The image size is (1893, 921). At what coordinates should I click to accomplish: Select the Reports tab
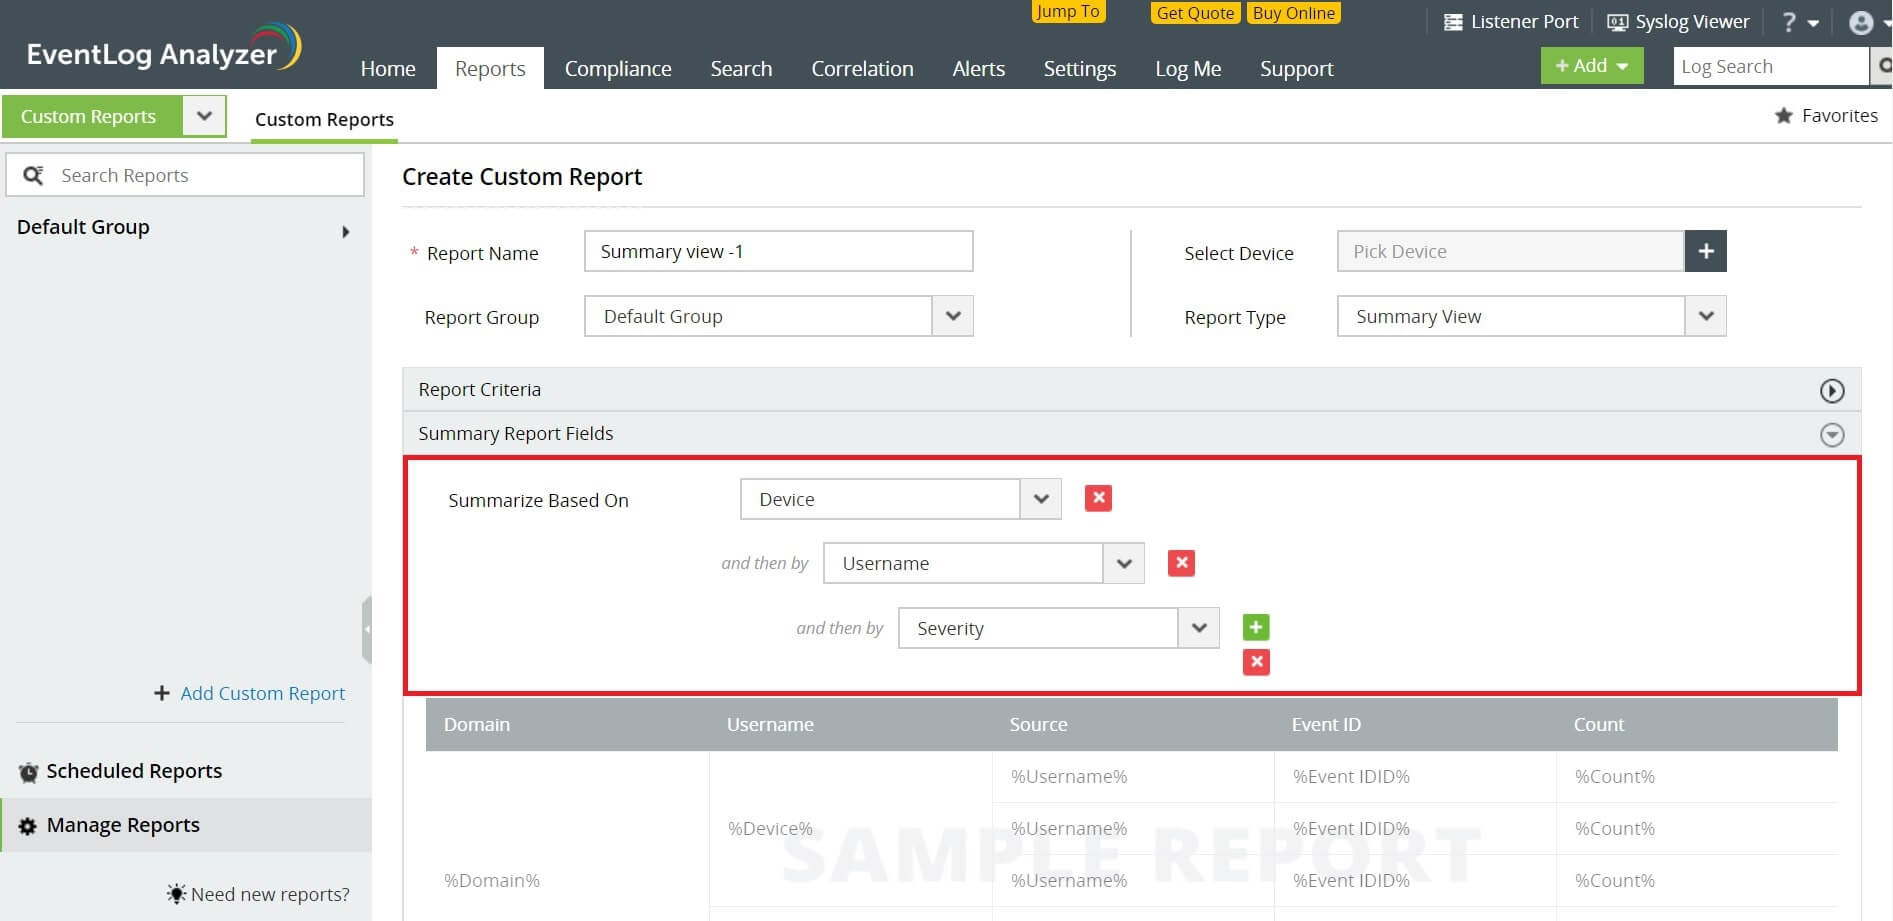coord(490,68)
